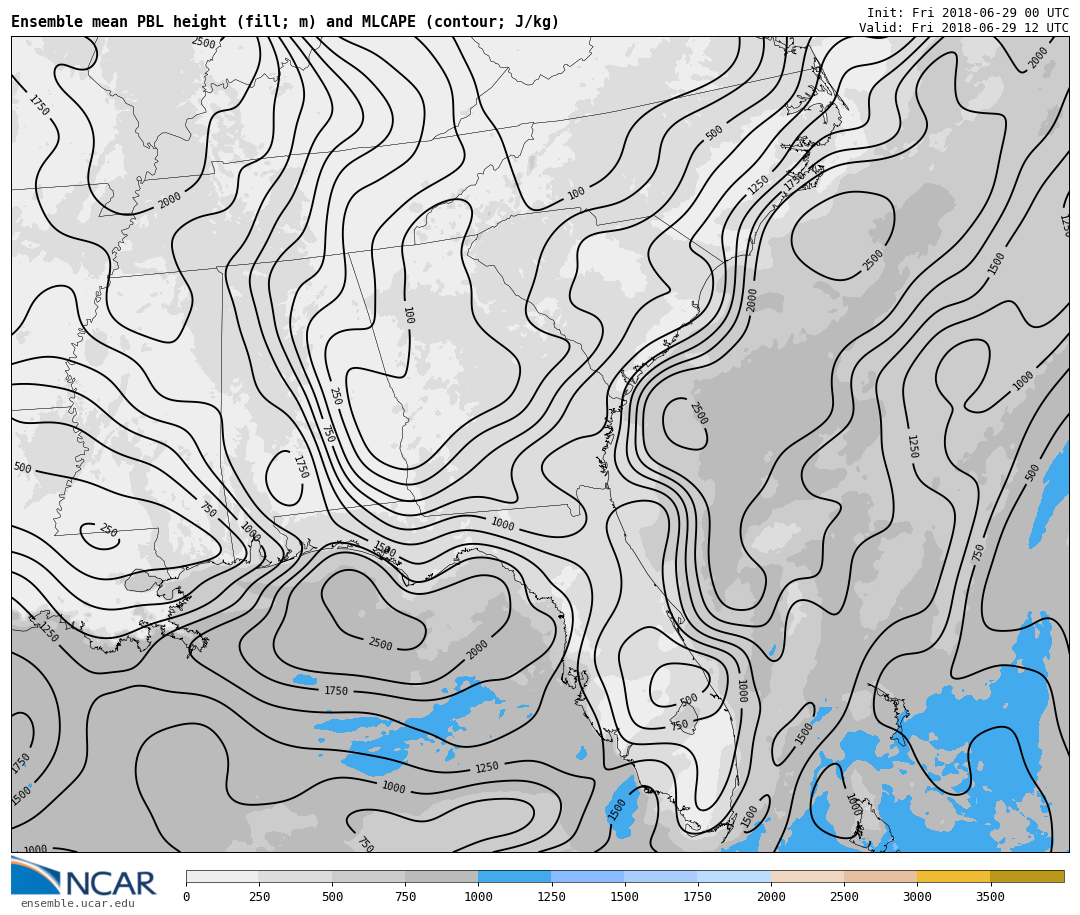
Task: Pick the 500–750 gray colorbar swatch
Action: tap(368, 876)
